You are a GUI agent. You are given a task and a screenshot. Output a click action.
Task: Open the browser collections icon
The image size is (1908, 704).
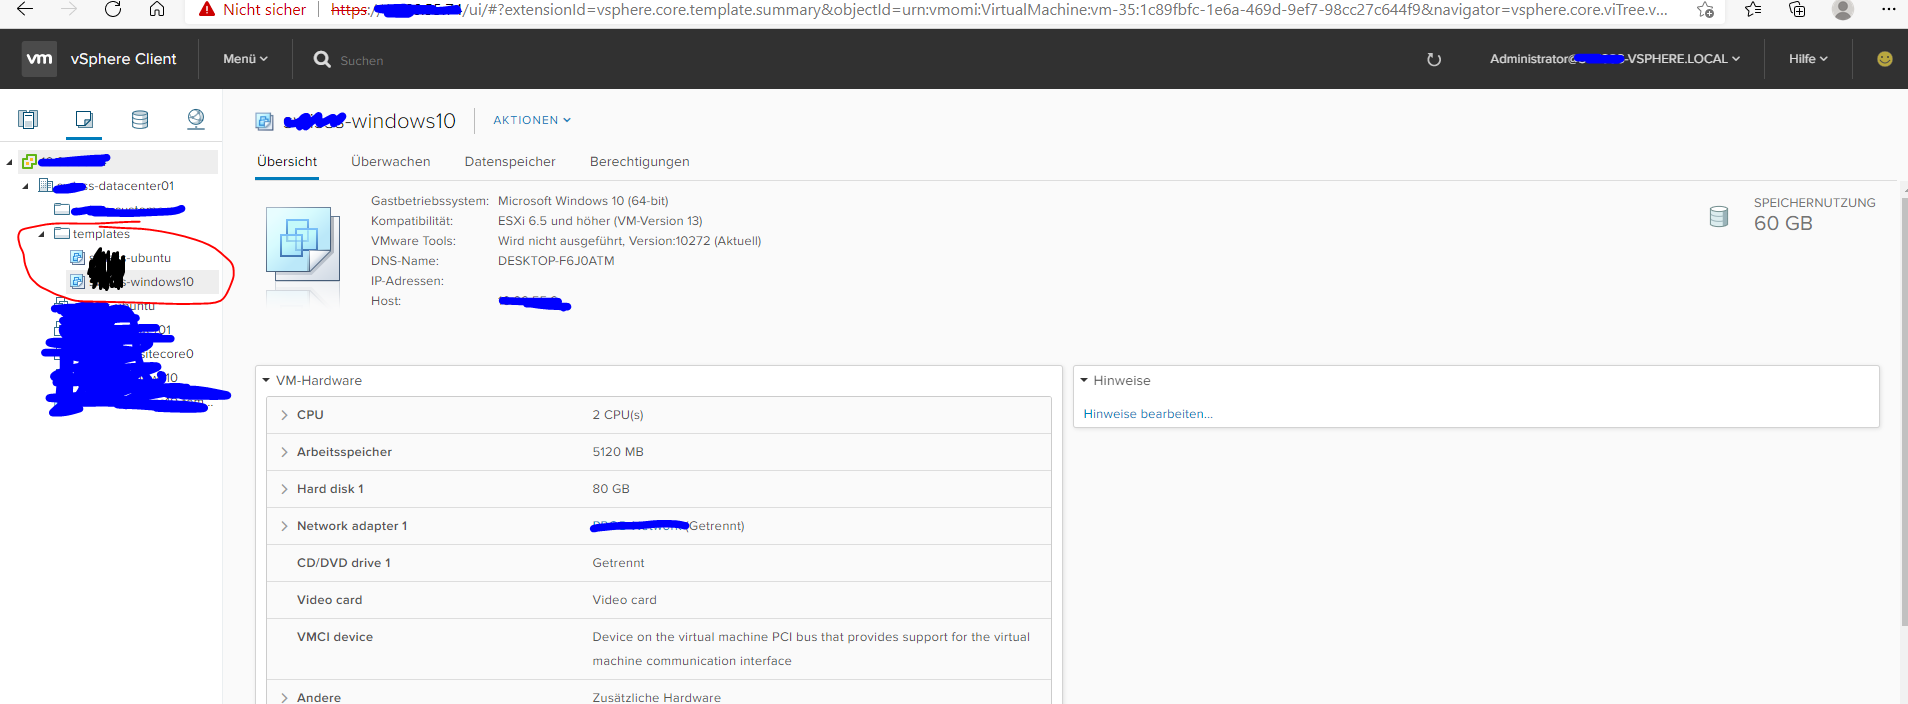tap(1797, 9)
